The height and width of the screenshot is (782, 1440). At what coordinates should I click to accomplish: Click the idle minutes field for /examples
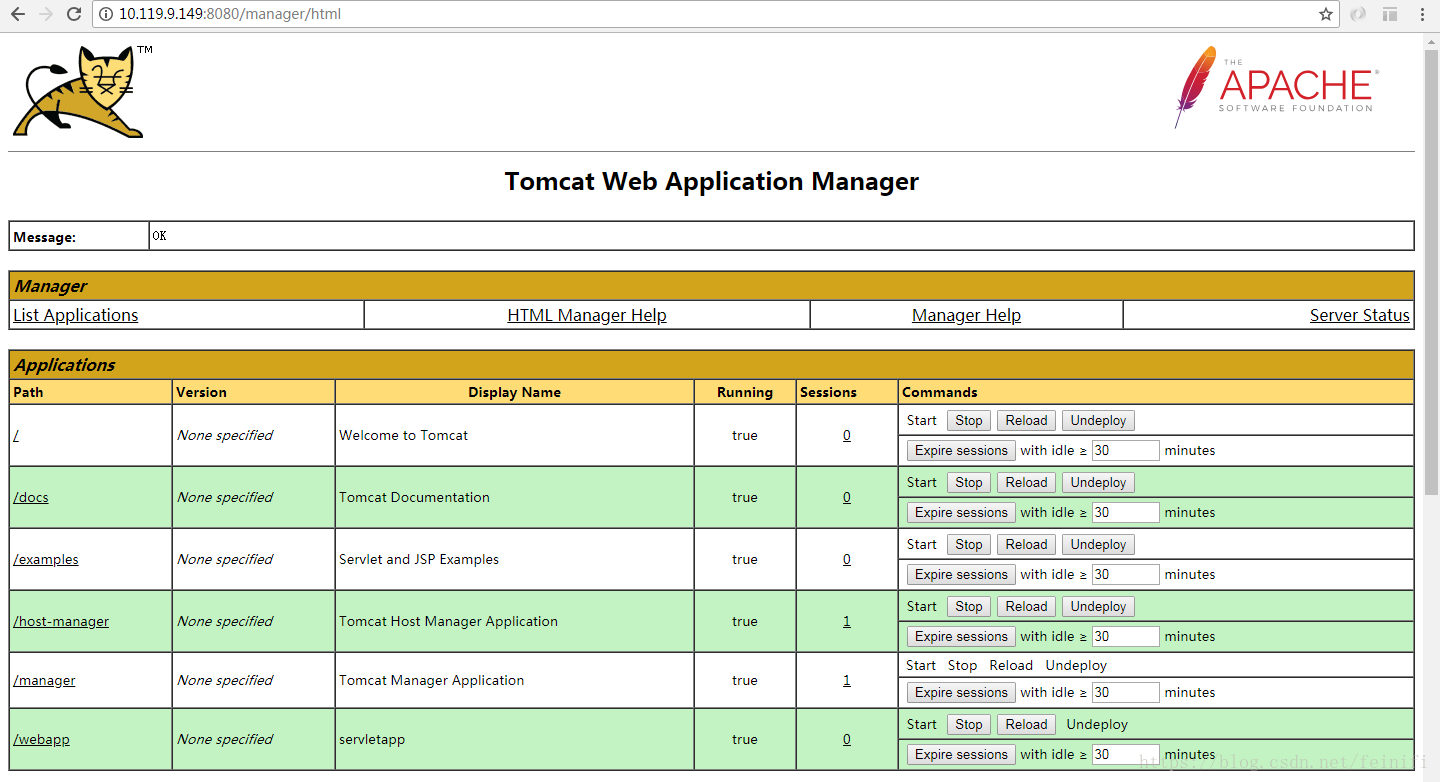(x=1126, y=575)
